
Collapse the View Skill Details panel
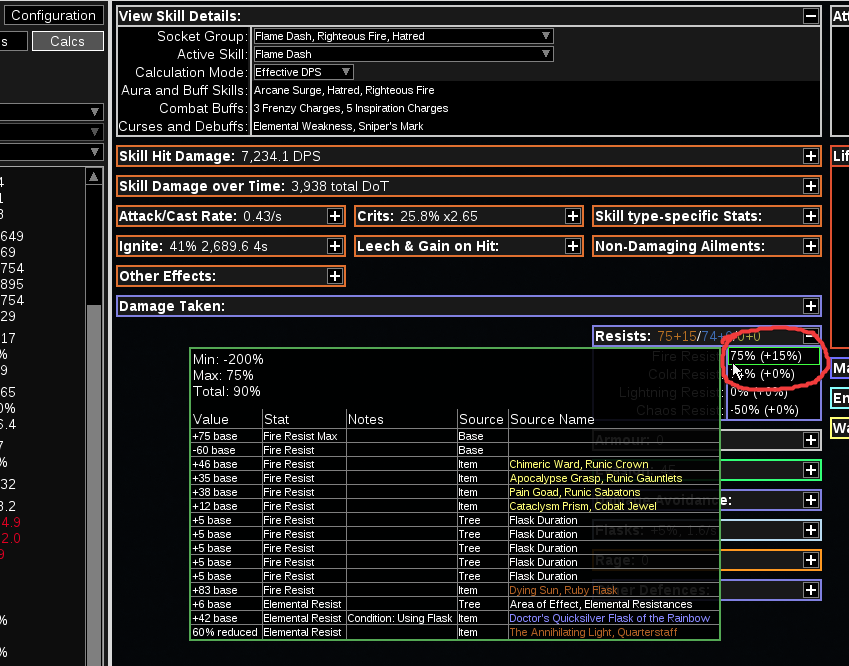pyautogui.click(x=810, y=14)
